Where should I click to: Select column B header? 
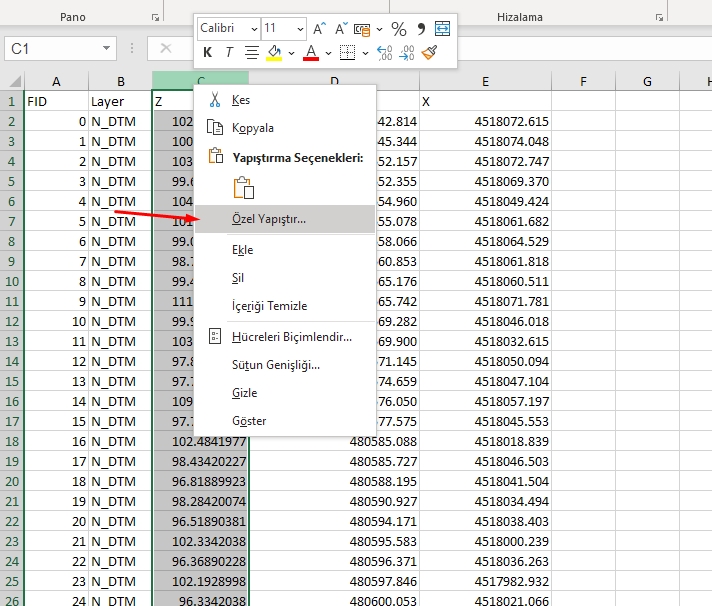coord(120,82)
